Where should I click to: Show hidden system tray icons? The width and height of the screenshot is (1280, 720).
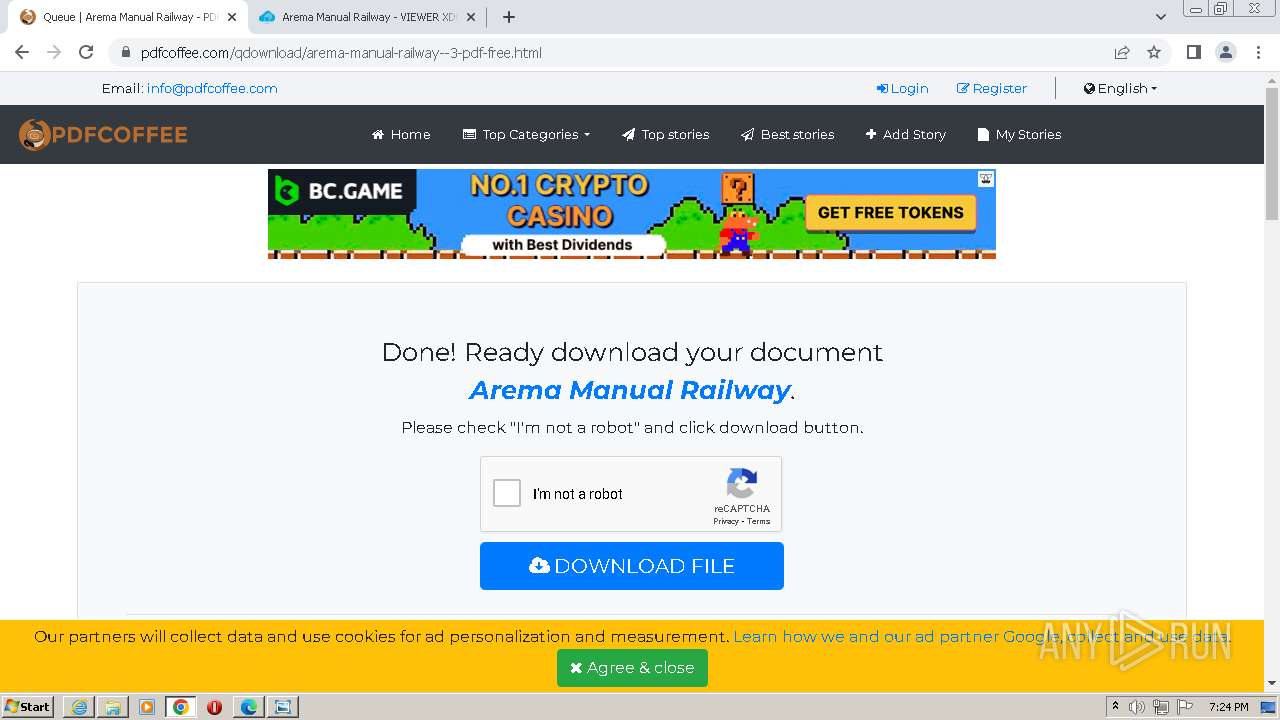tap(1115, 707)
